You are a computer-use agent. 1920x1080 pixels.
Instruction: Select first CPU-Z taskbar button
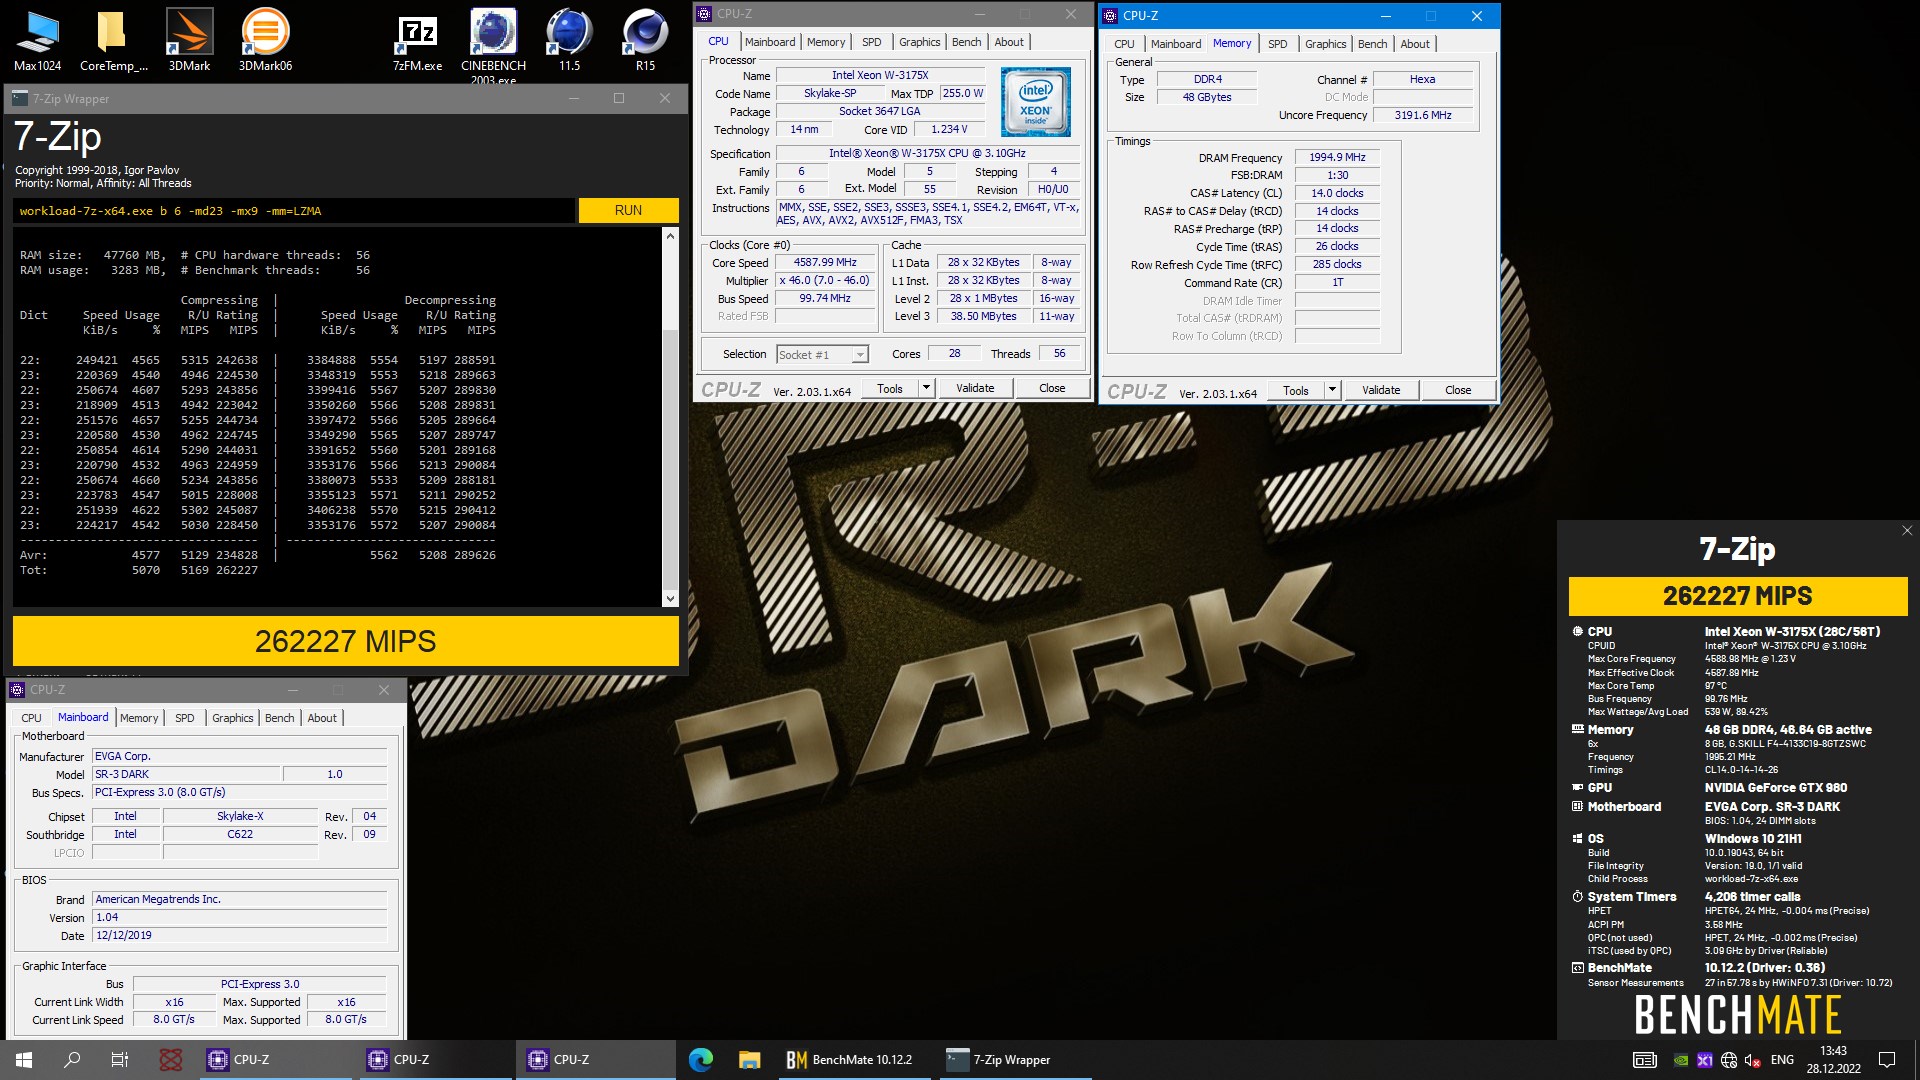275,1060
